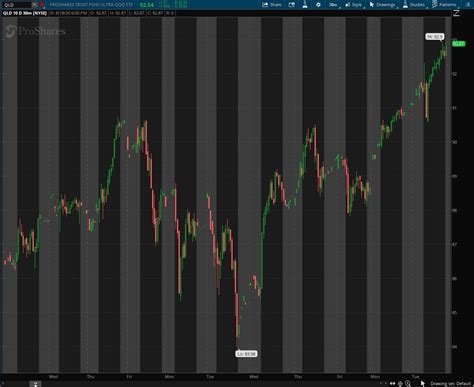Open the Drawing set: Default selector
This screenshot has width=474, height=387.
coord(450,384)
